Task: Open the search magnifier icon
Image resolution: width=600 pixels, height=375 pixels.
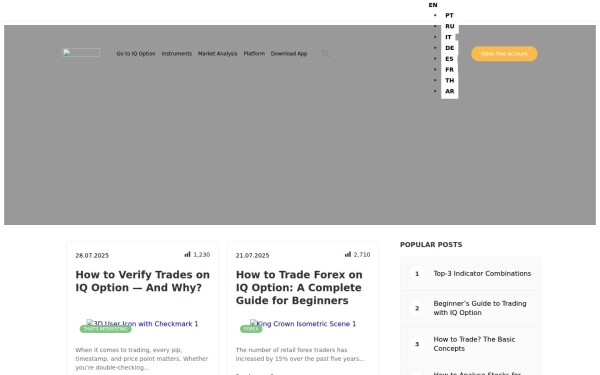Action: click(325, 54)
